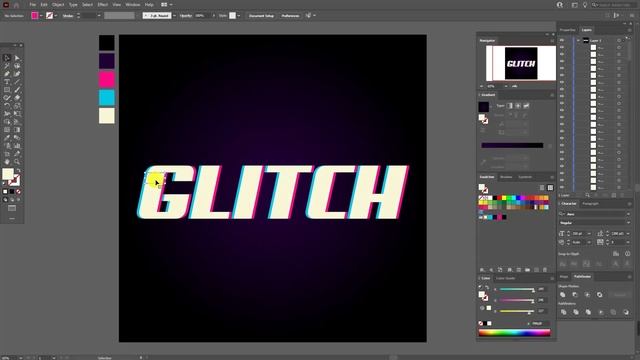This screenshot has width=640, height=360.
Task: Open the Fill color dropdown in control bar
Action: click(x=41, y=16)
